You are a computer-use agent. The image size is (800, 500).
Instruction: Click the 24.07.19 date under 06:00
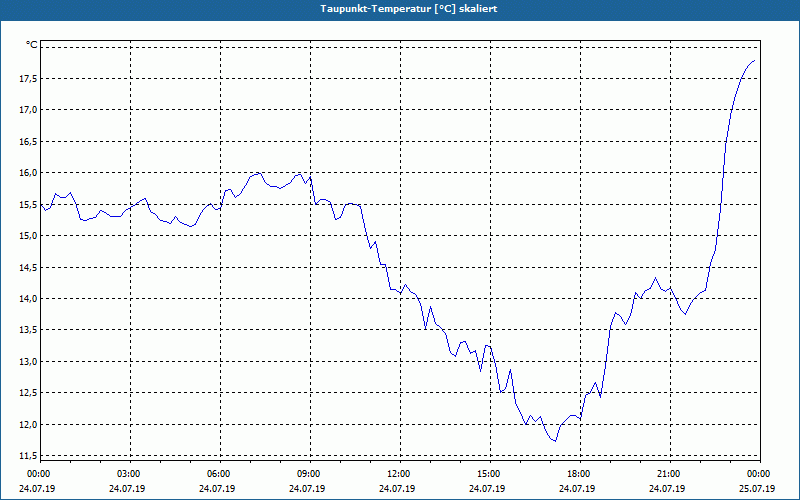click(x=218, y=488)
